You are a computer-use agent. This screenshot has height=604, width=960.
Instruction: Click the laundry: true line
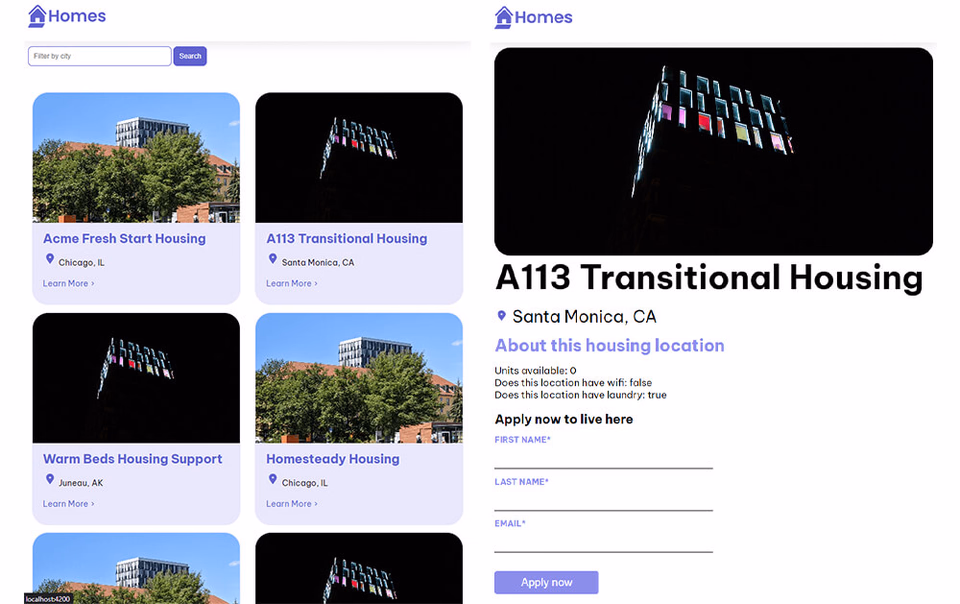click(580, 395)
